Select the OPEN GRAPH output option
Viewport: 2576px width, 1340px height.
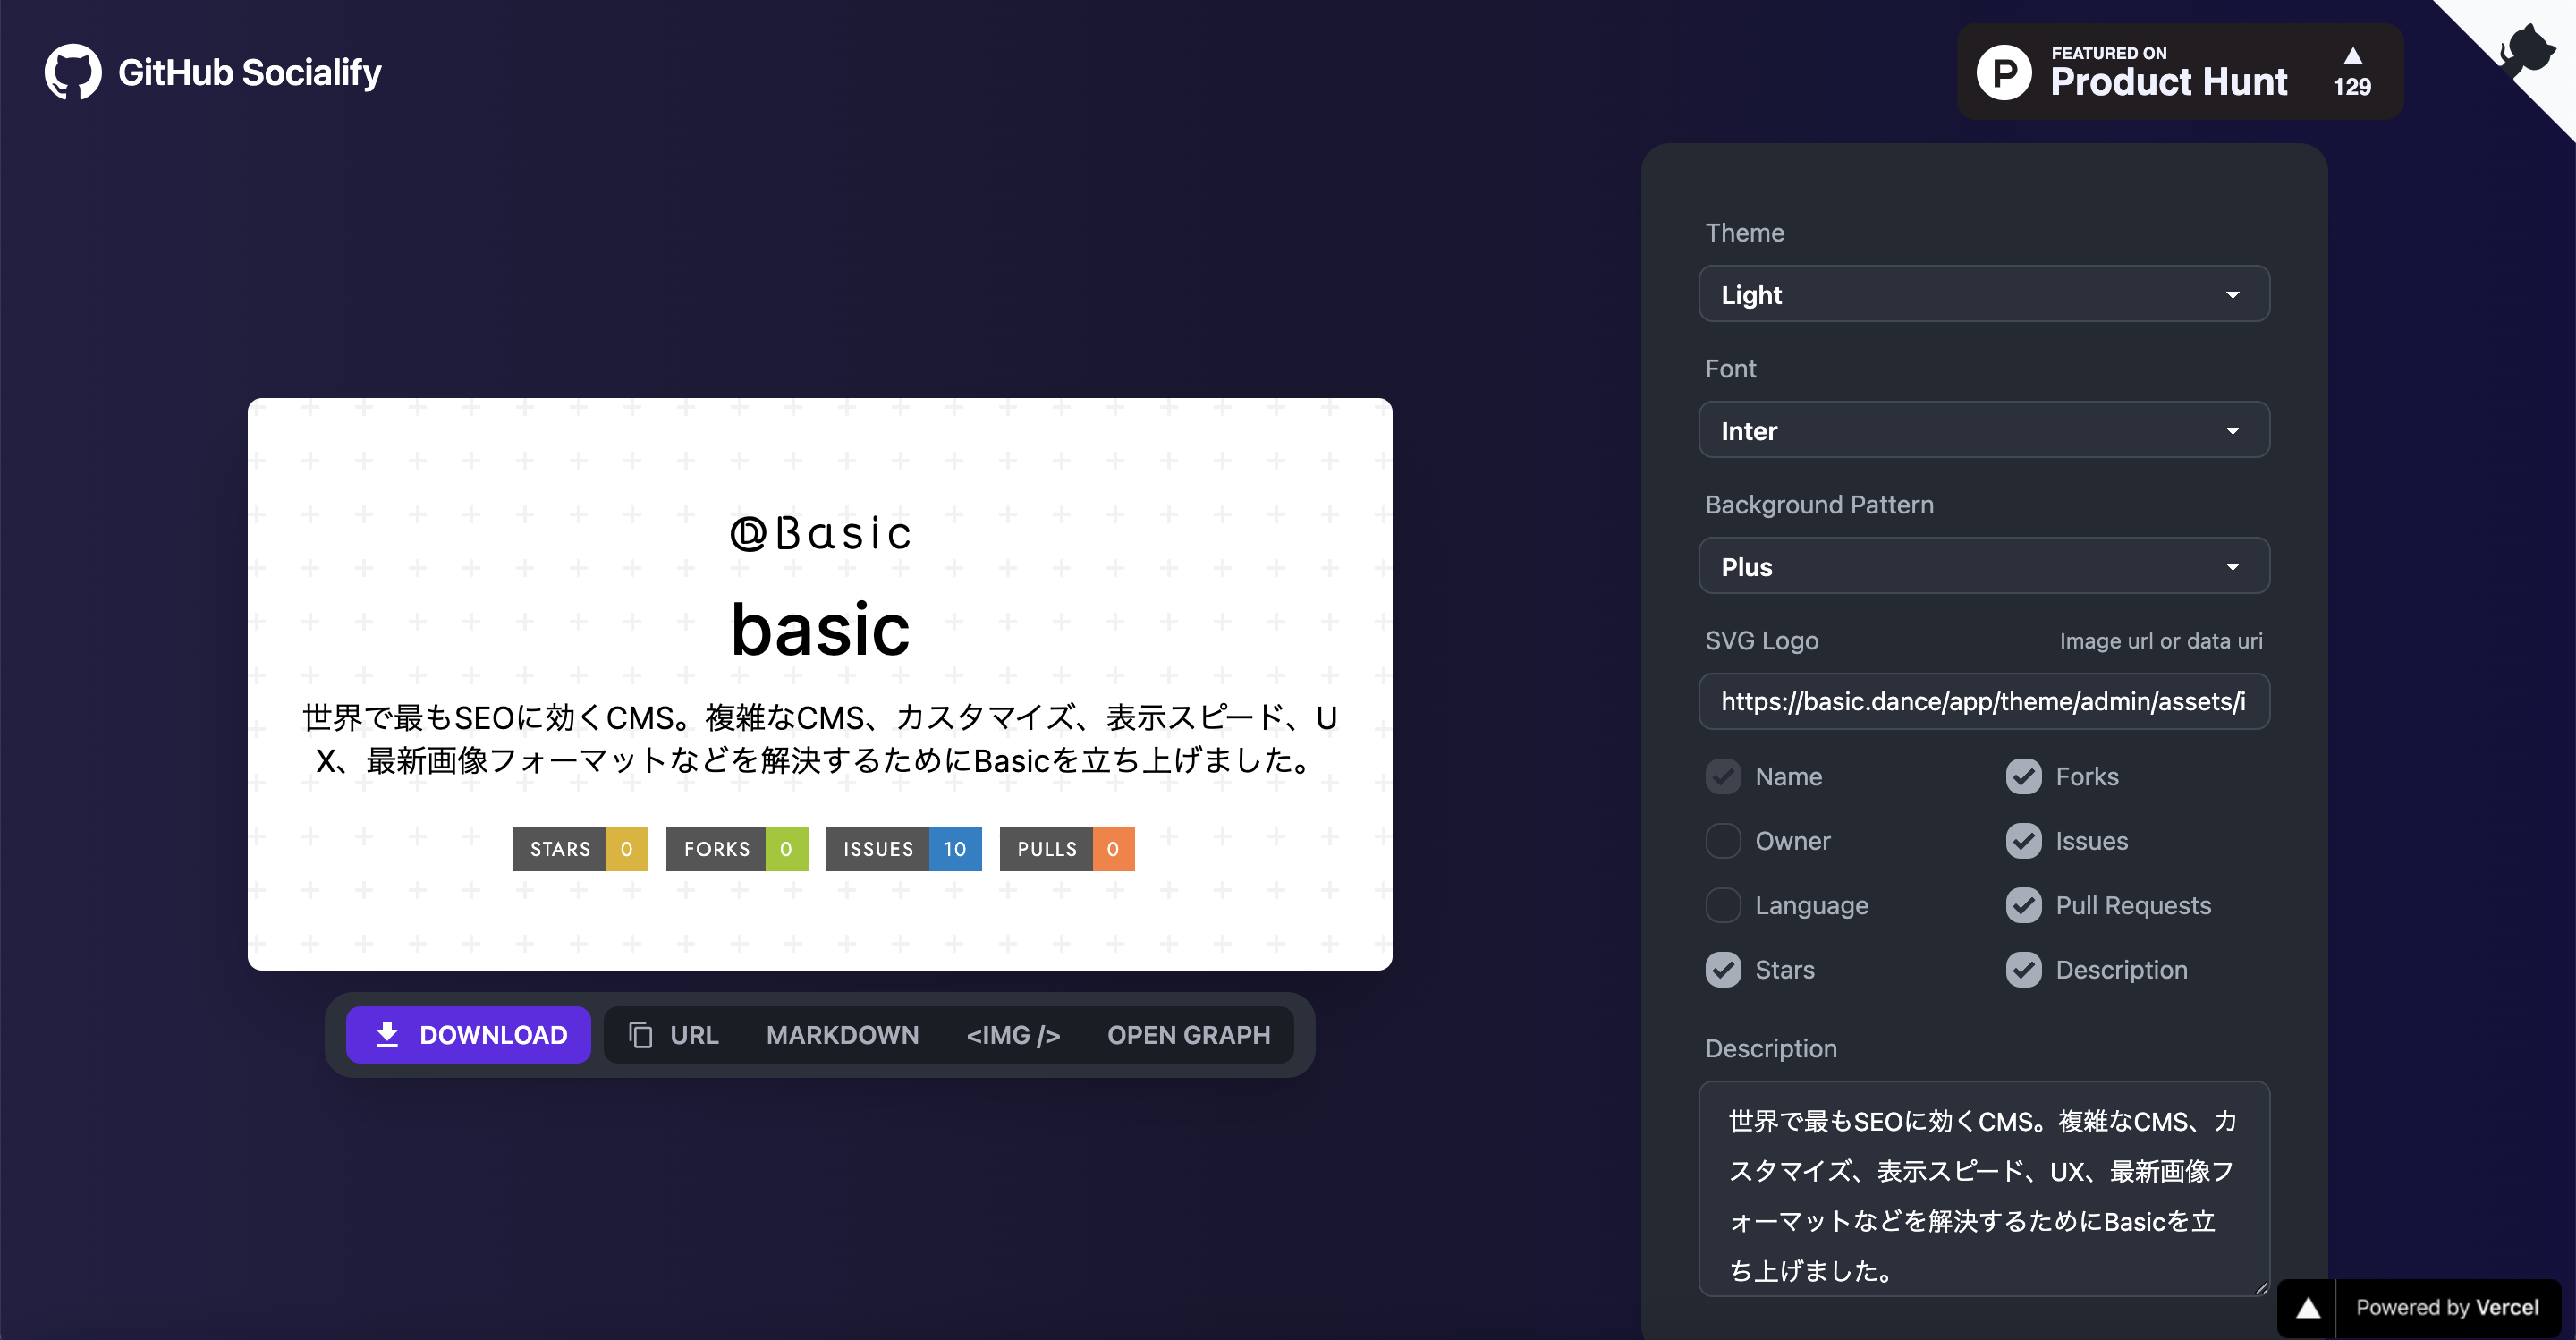click(1189, 1035)
